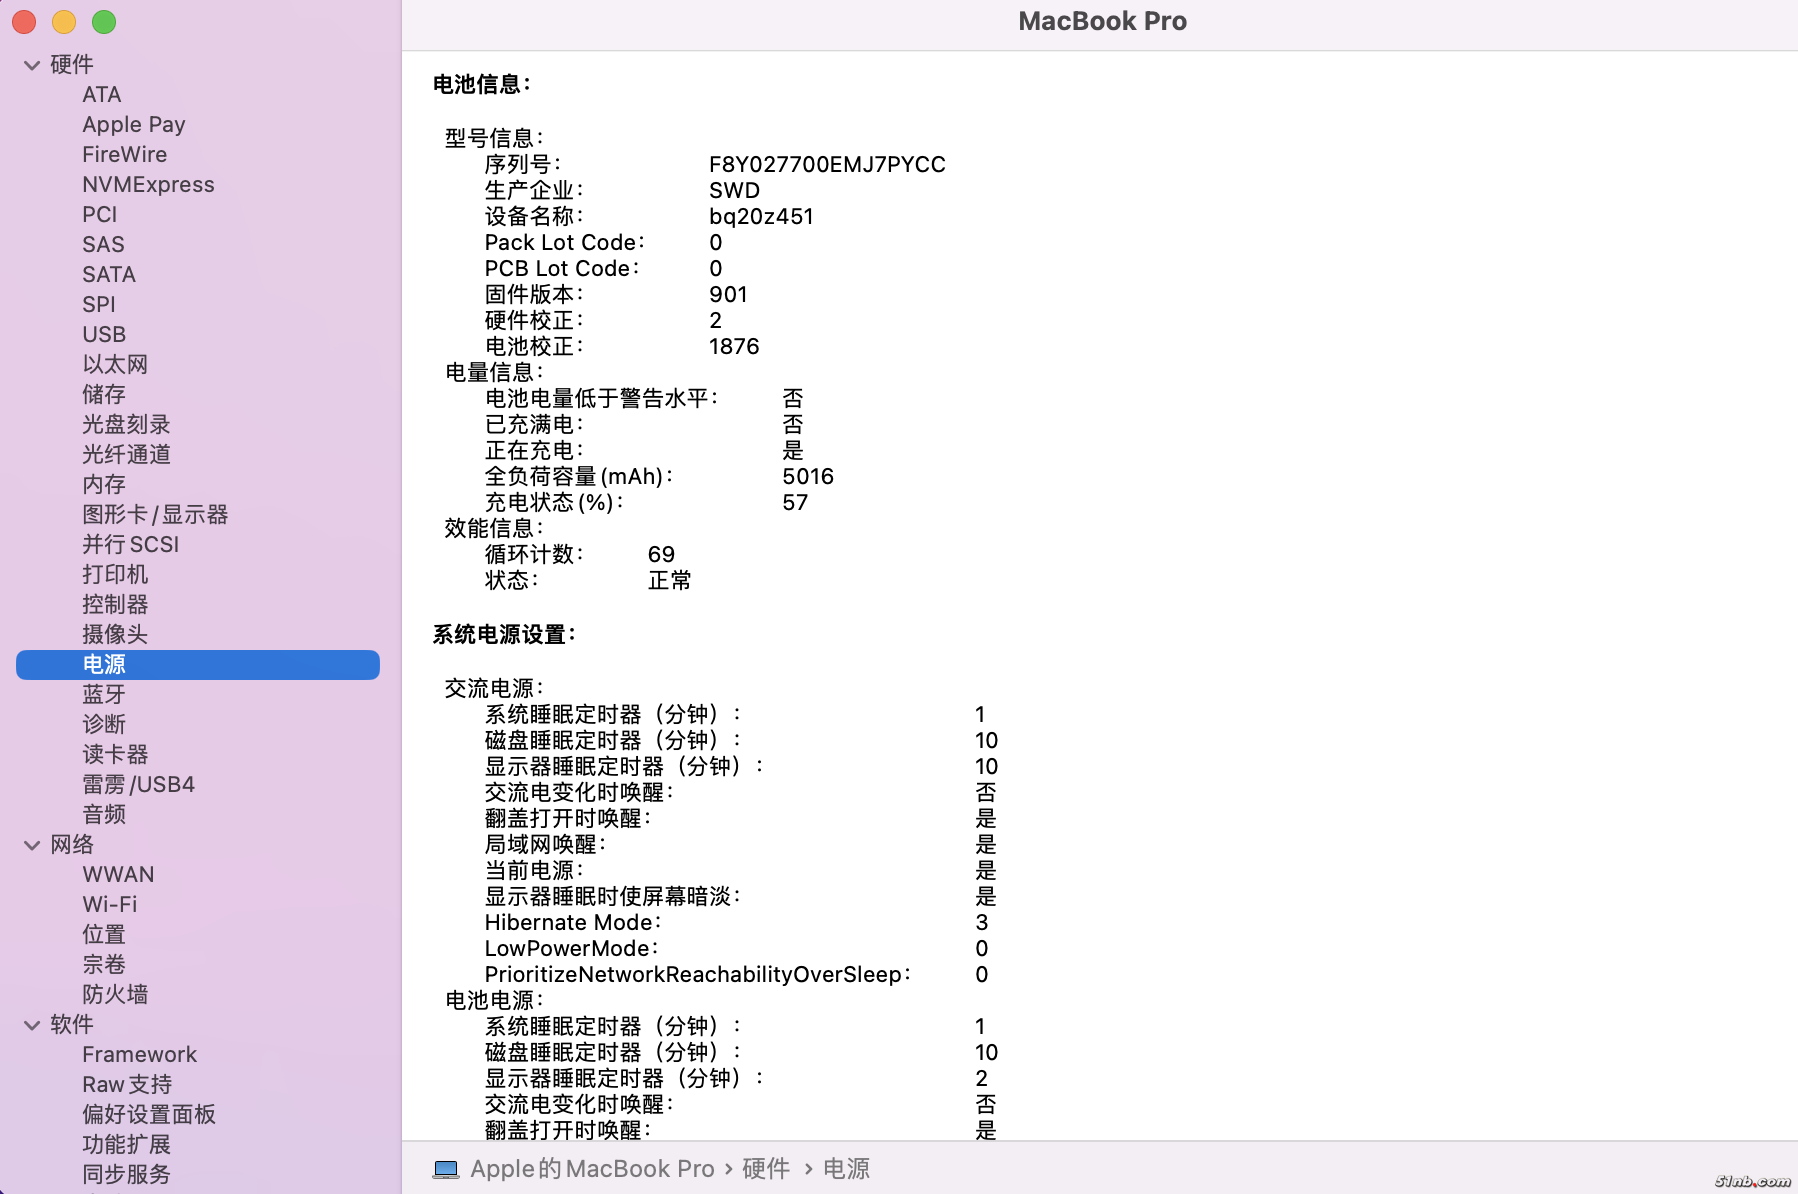Image resolution: width=1798 pixels, height=1194 pixels.
Task: Open Apple Pay hardware info
Action: (x=134, y=125)
